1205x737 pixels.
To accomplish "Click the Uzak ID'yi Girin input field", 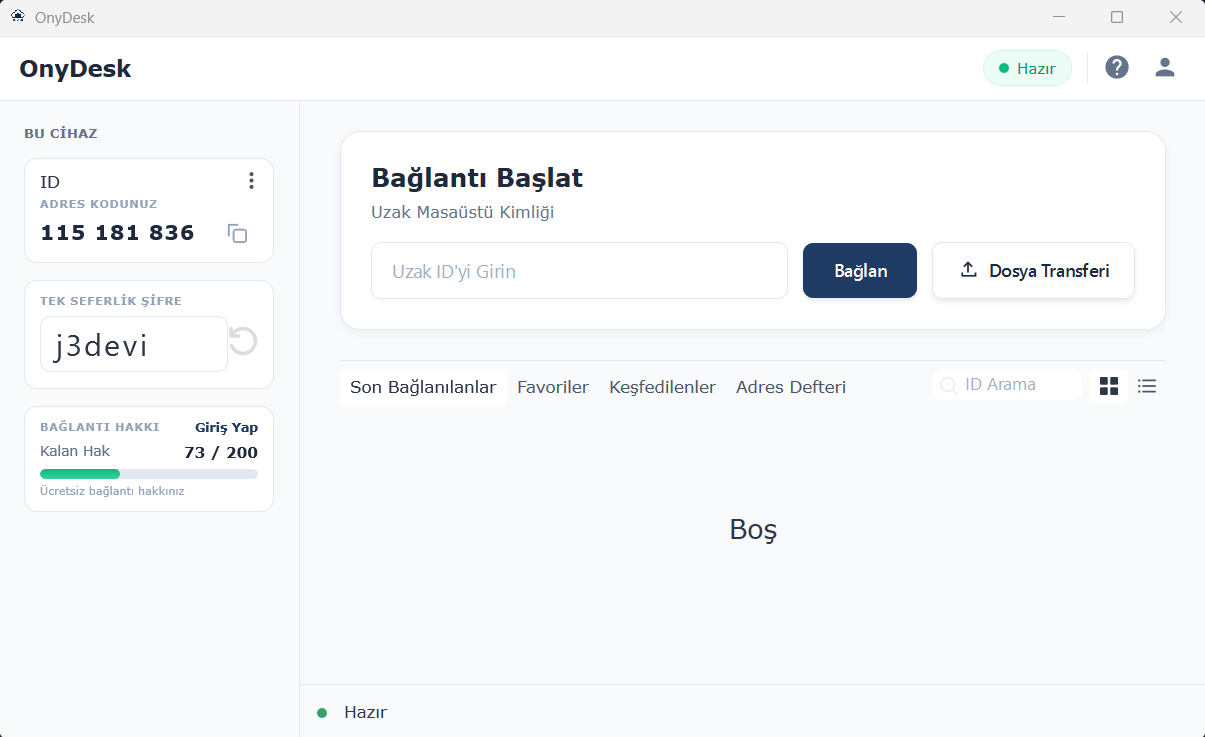I will (x=579, y=270).
